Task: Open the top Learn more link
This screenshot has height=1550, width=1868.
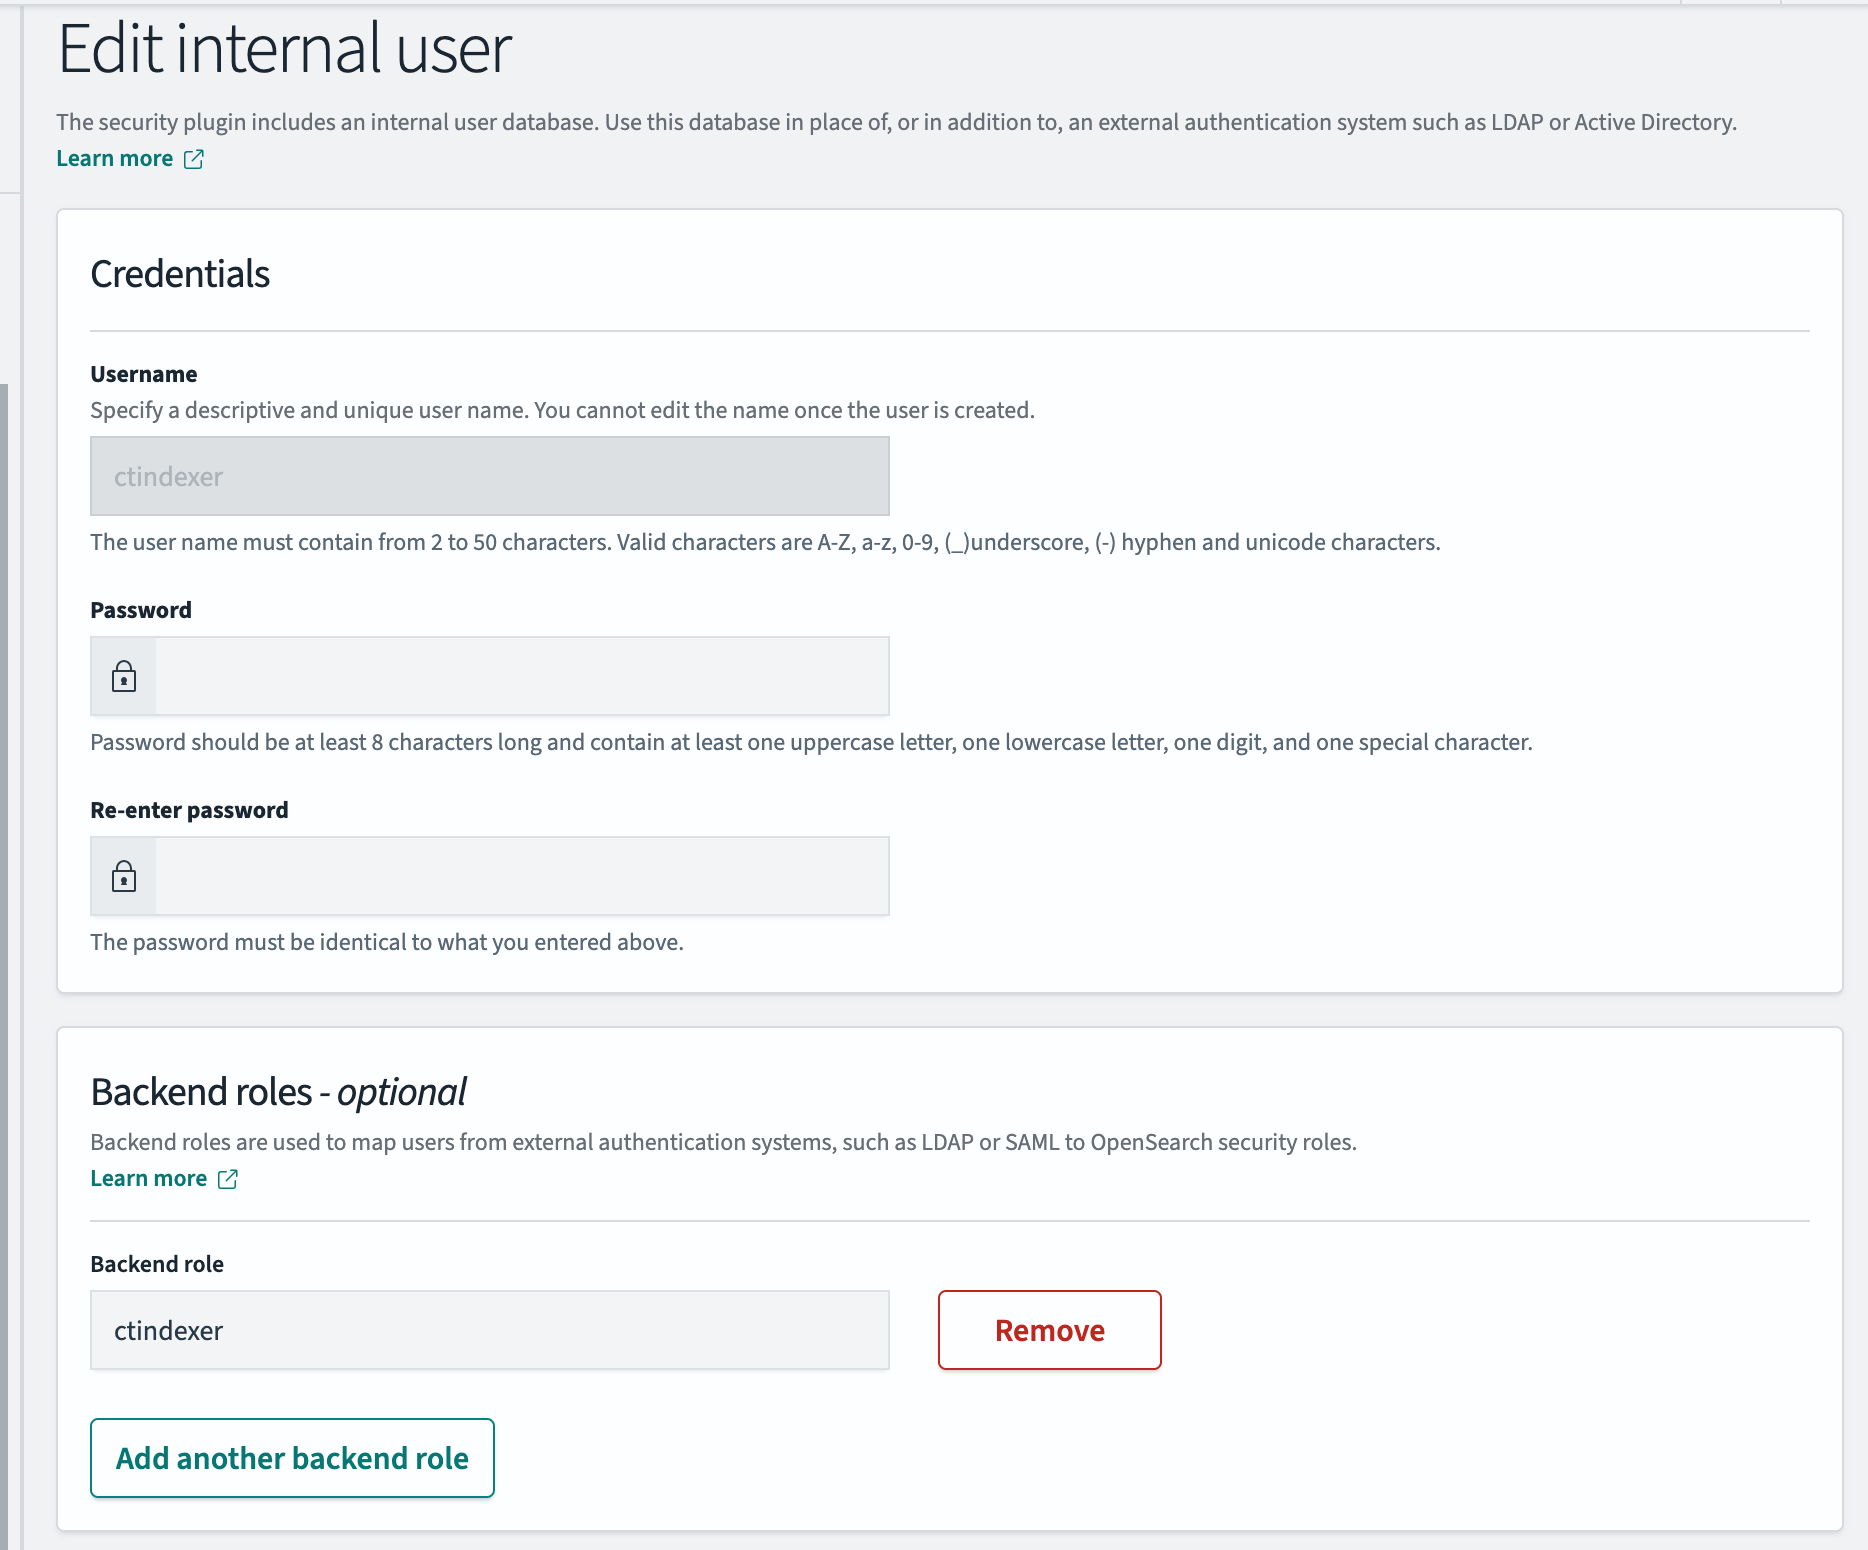Action: tap(115, 159)
